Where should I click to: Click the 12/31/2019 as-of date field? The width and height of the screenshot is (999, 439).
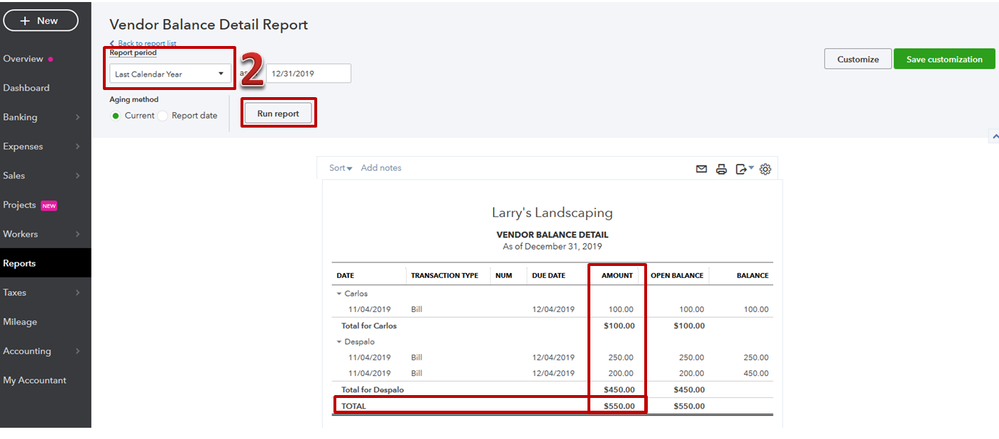pos(308,74)
